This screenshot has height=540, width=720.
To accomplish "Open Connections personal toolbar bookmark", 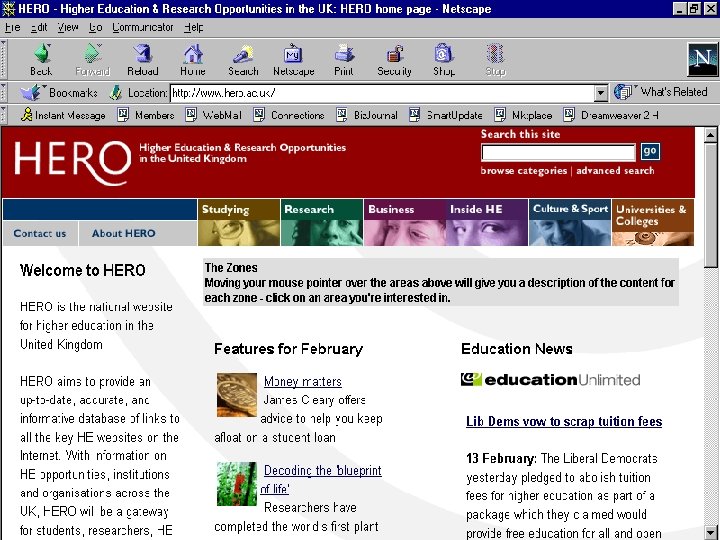I will 289,115.
